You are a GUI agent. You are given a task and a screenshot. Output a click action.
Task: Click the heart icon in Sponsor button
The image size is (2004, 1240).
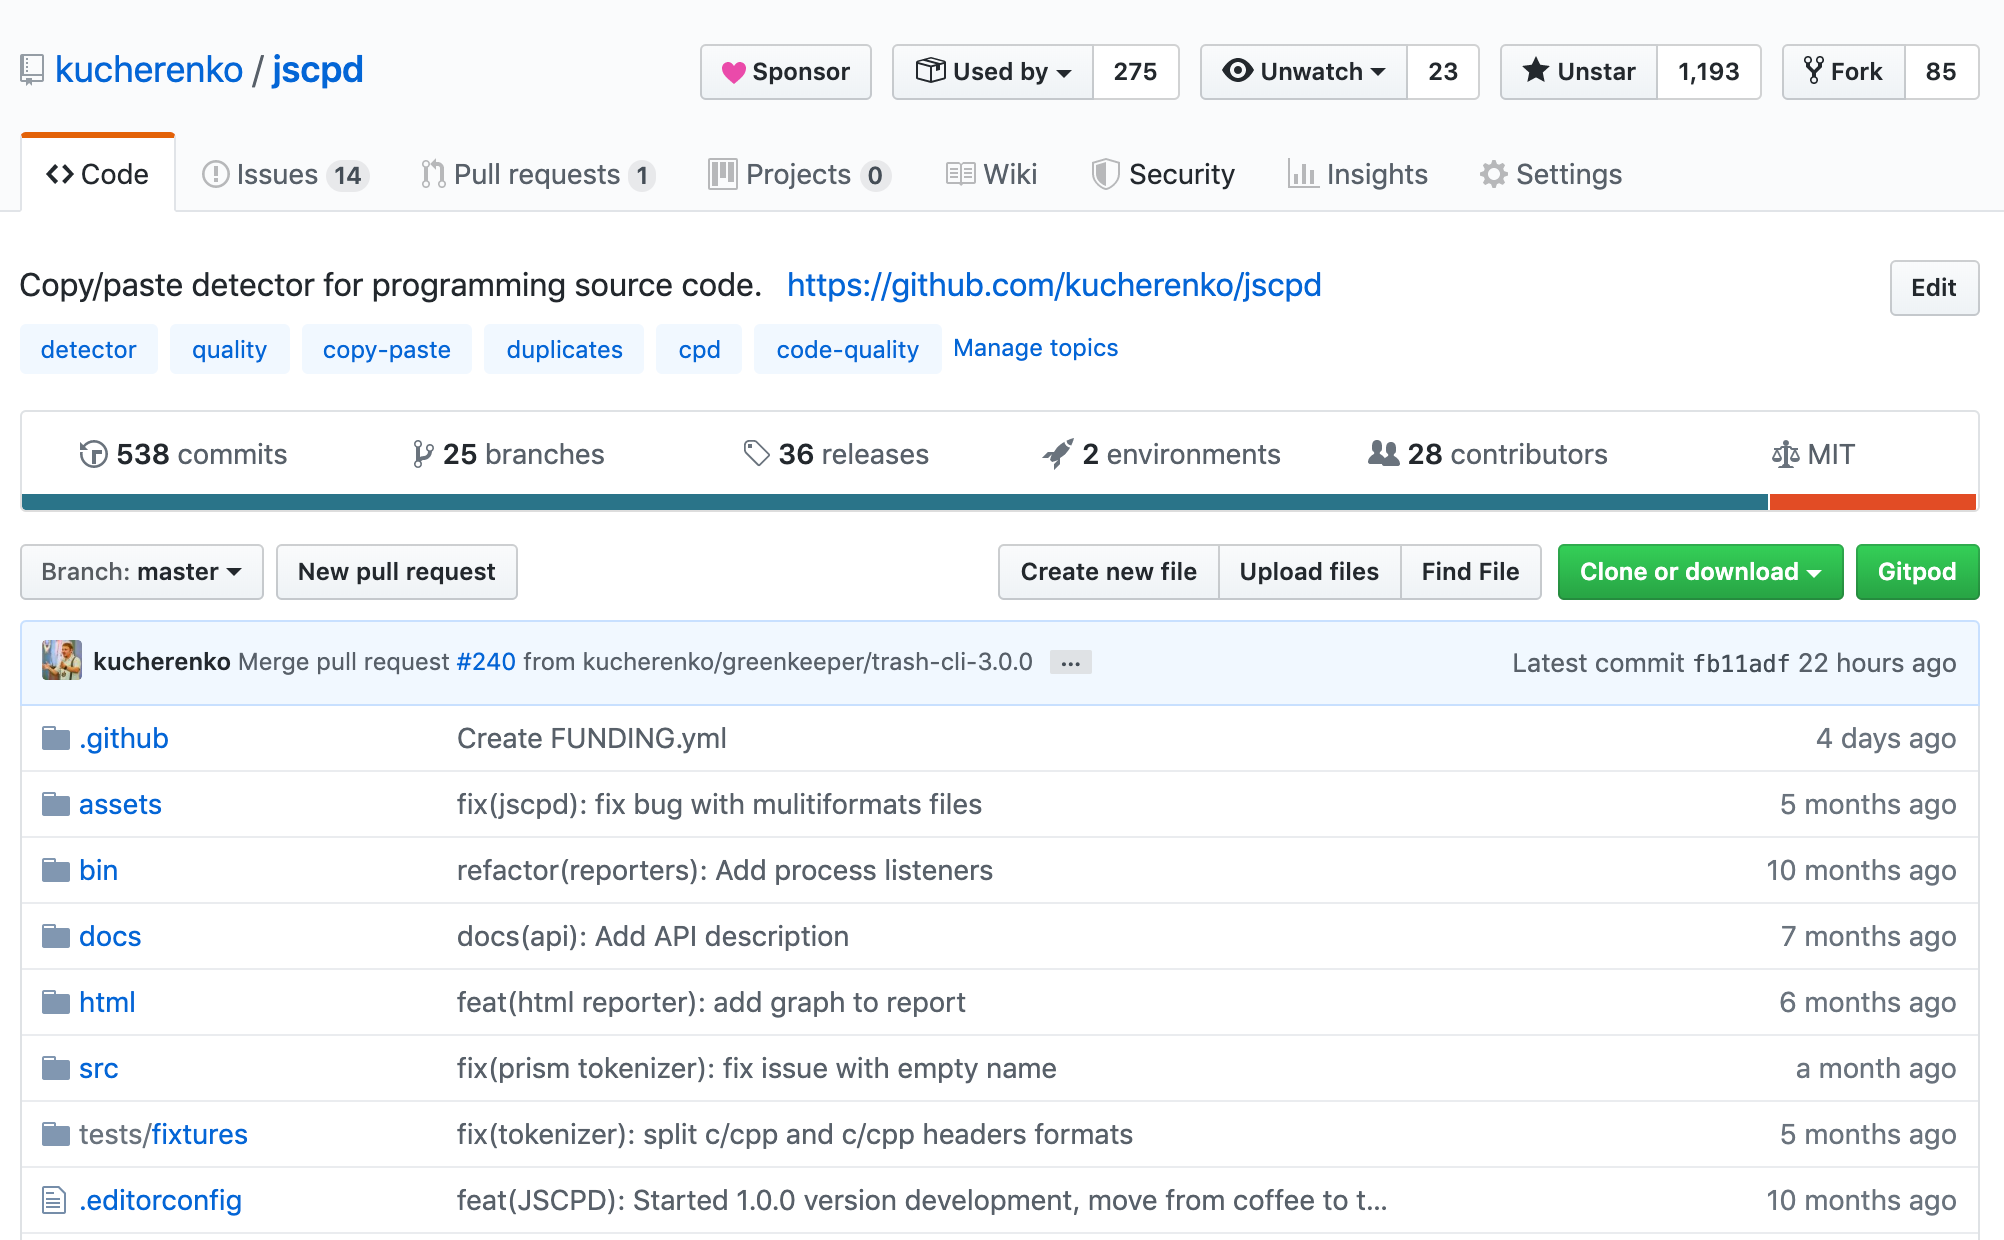[734, 72]
